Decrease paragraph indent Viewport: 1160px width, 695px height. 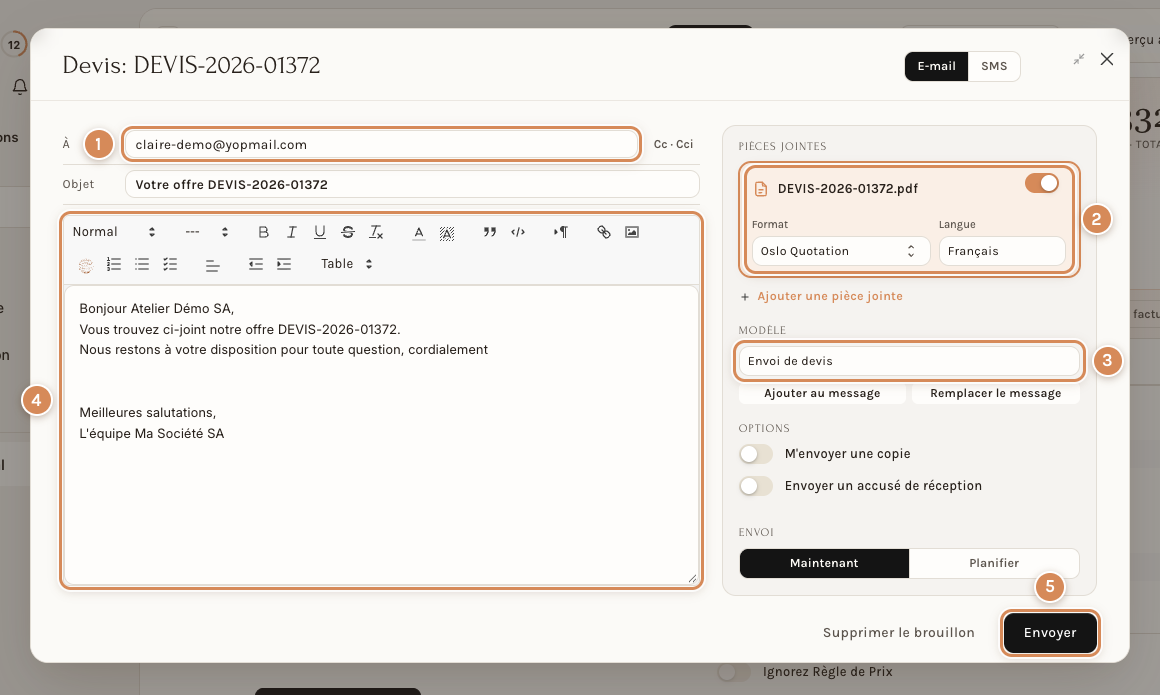pos(256,264)
